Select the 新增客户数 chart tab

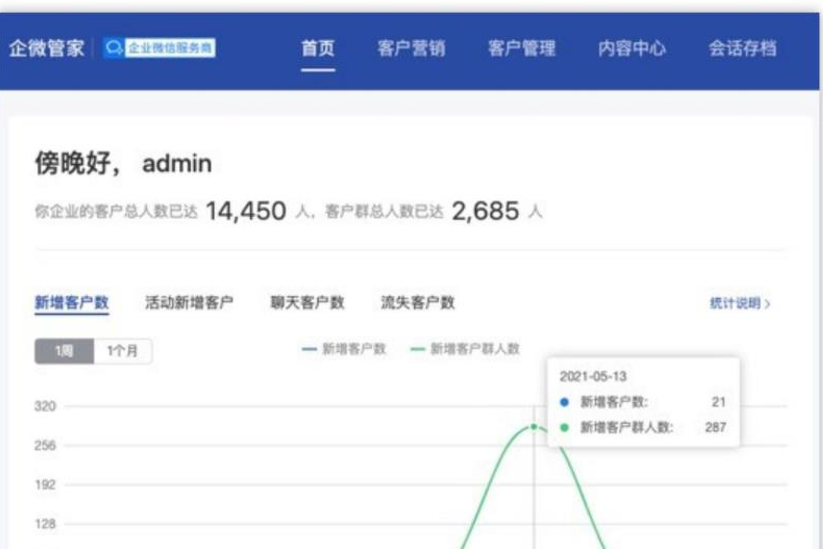click(71, 303)
